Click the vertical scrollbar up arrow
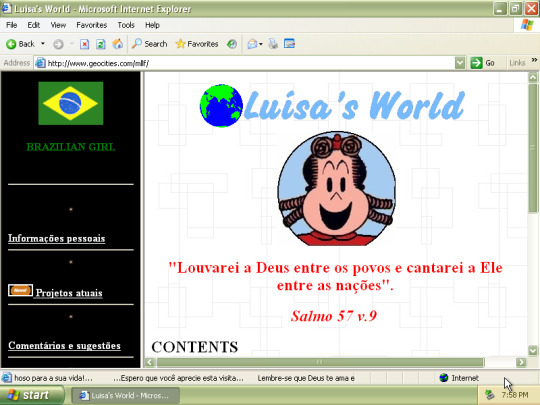The height and width of the screenshot is (405, 540). tap(533, 77)
